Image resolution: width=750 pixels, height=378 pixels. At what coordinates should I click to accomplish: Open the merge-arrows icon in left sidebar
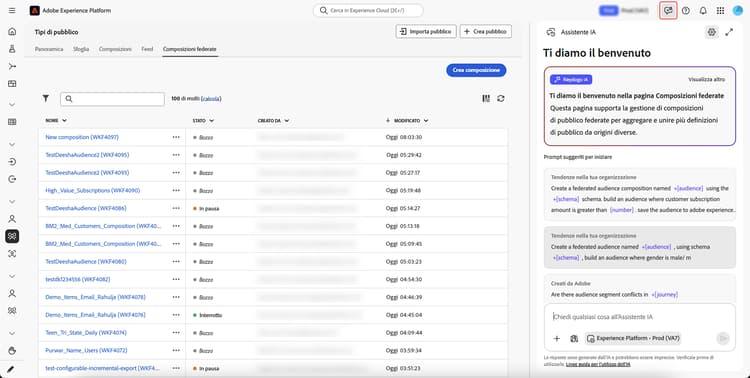(x=12, y=66)
